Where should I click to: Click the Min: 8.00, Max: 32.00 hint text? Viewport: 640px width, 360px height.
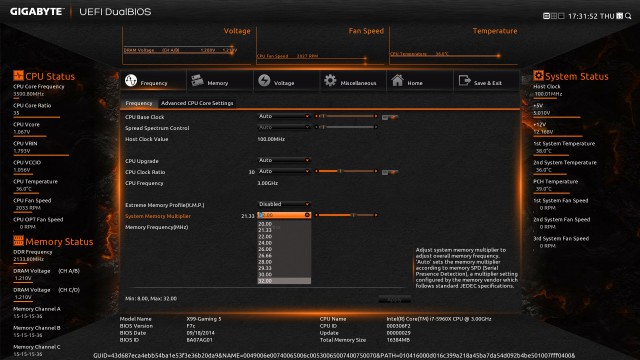click(151, 299)
